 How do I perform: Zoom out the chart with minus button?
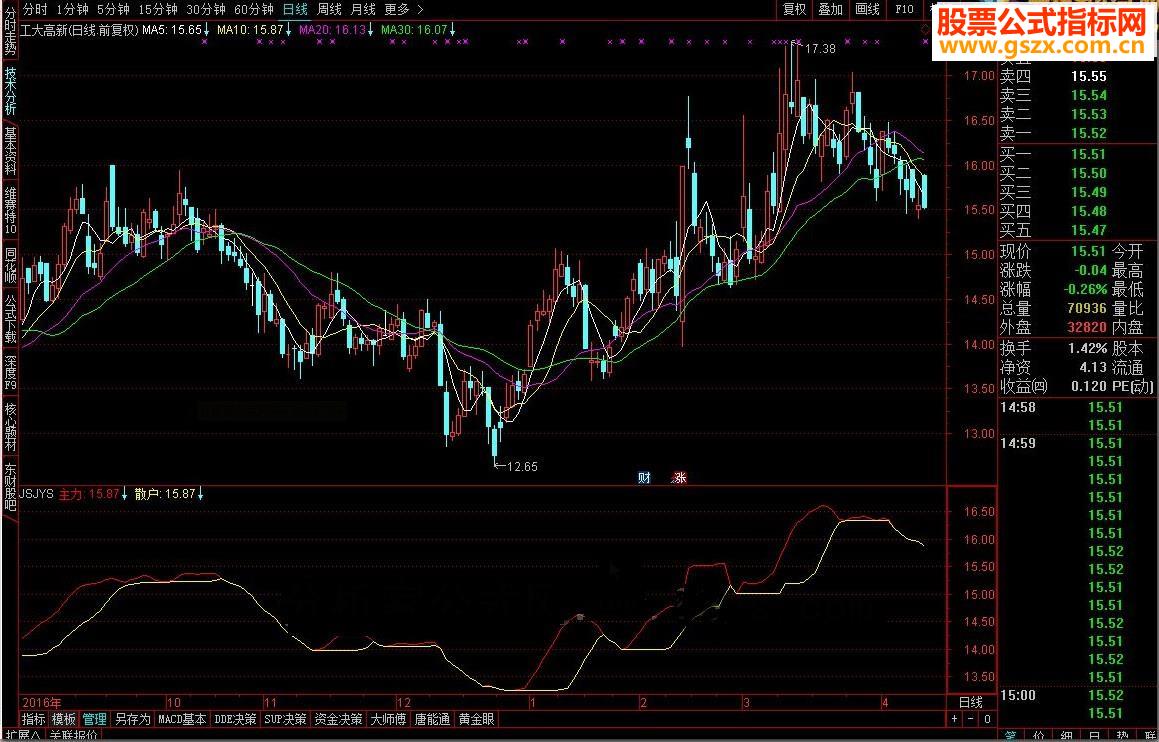[971, 719]
